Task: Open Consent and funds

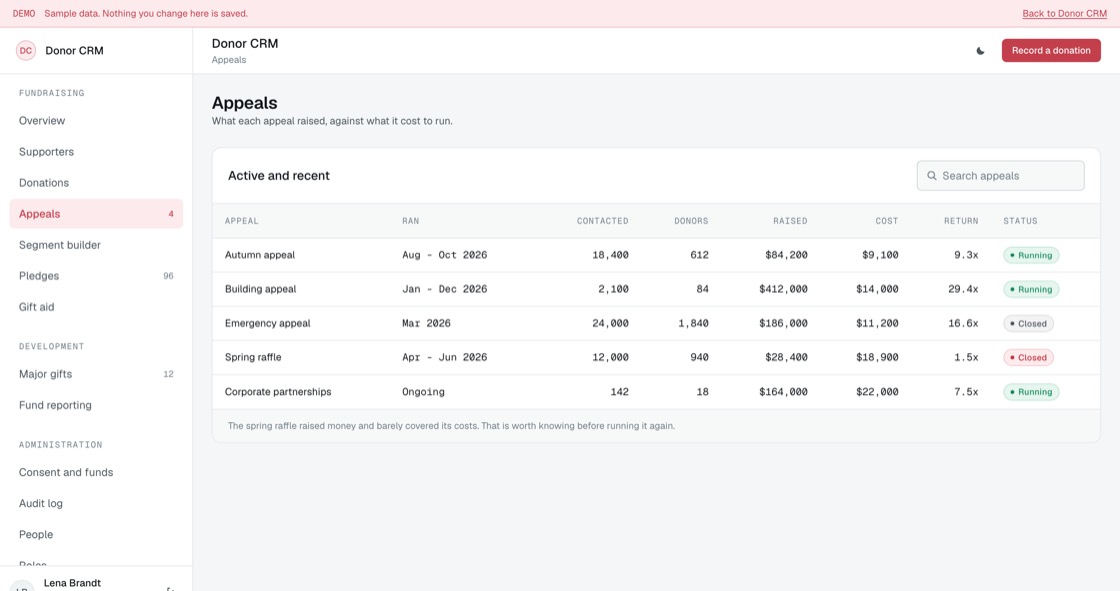Action: [x=96, y=472]
